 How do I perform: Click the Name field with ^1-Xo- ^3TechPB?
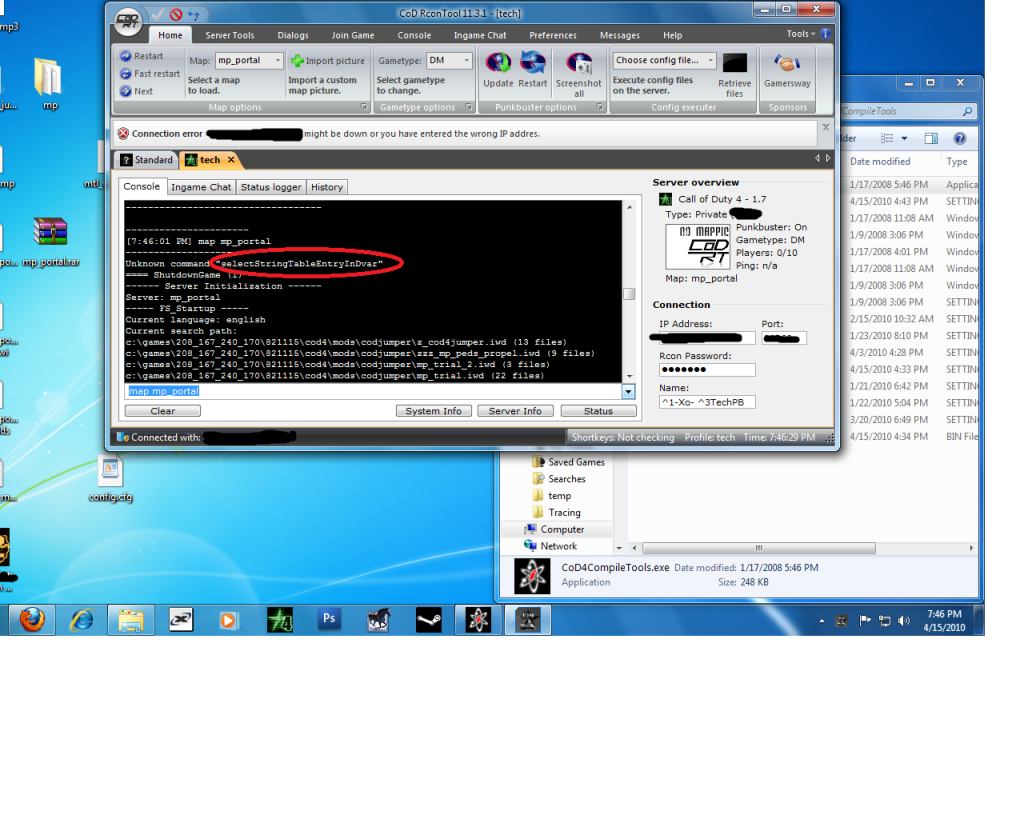click(x=707, y=402)
